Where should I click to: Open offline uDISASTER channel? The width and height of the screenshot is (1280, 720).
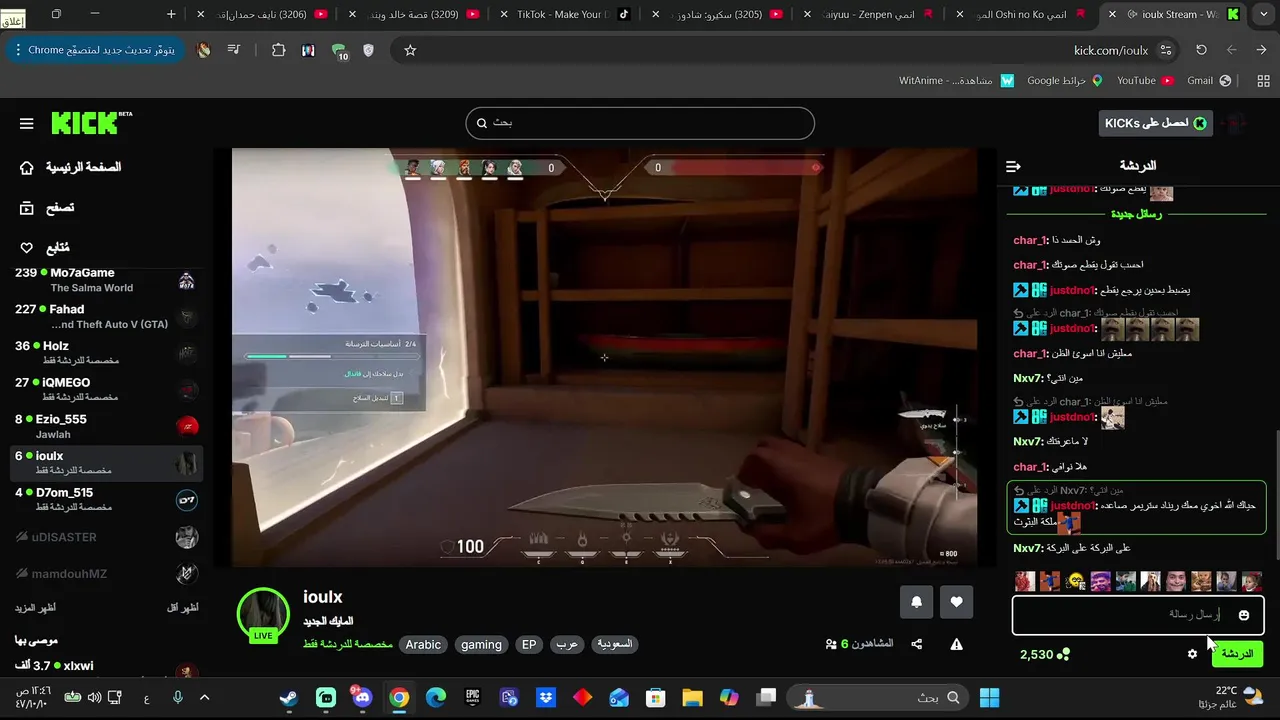(106, 537)
